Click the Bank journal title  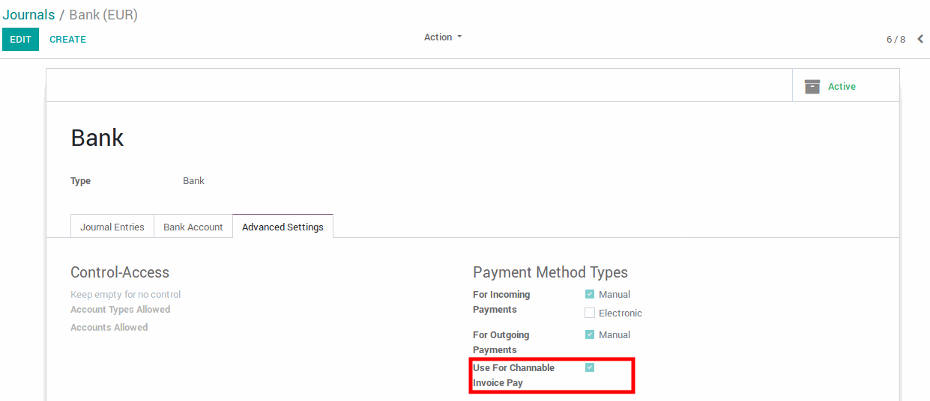[x=97, y=138]
